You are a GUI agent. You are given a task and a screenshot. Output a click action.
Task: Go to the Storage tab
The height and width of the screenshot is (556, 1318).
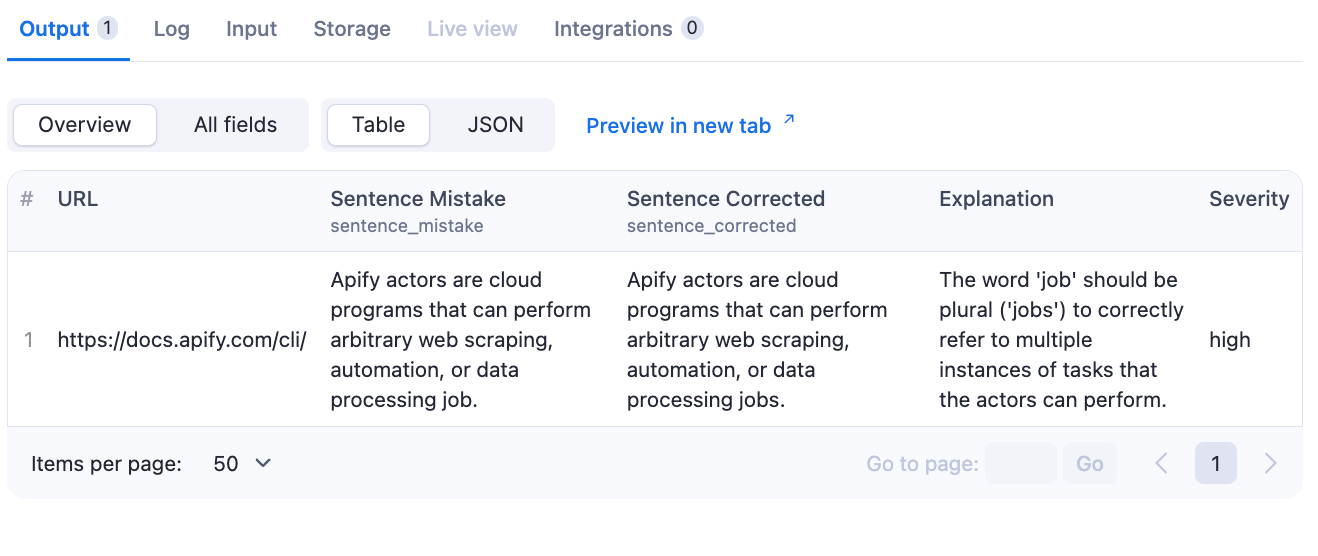coord(352,29)
